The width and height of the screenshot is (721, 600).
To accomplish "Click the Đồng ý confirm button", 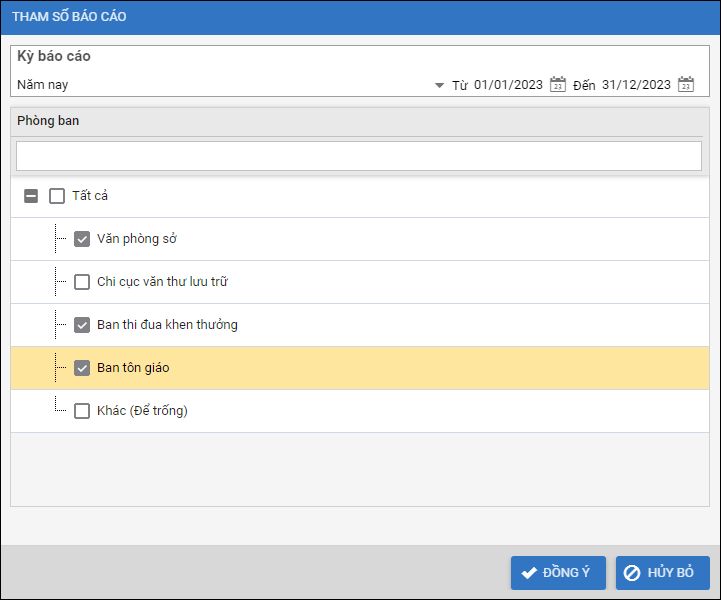I will (557, 573).
